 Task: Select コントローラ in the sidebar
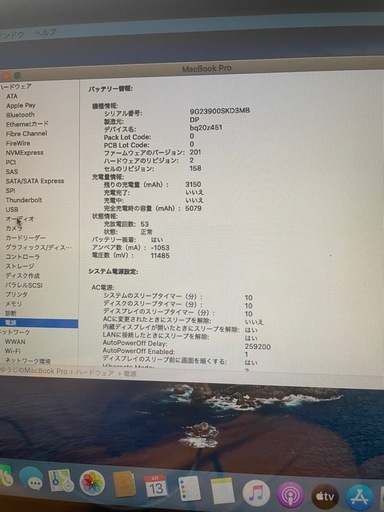(x=23, y=257)
